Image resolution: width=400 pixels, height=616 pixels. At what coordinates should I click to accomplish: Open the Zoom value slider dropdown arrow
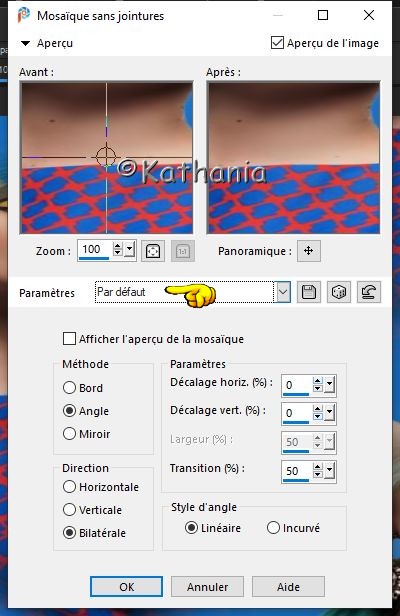point(130,249)
